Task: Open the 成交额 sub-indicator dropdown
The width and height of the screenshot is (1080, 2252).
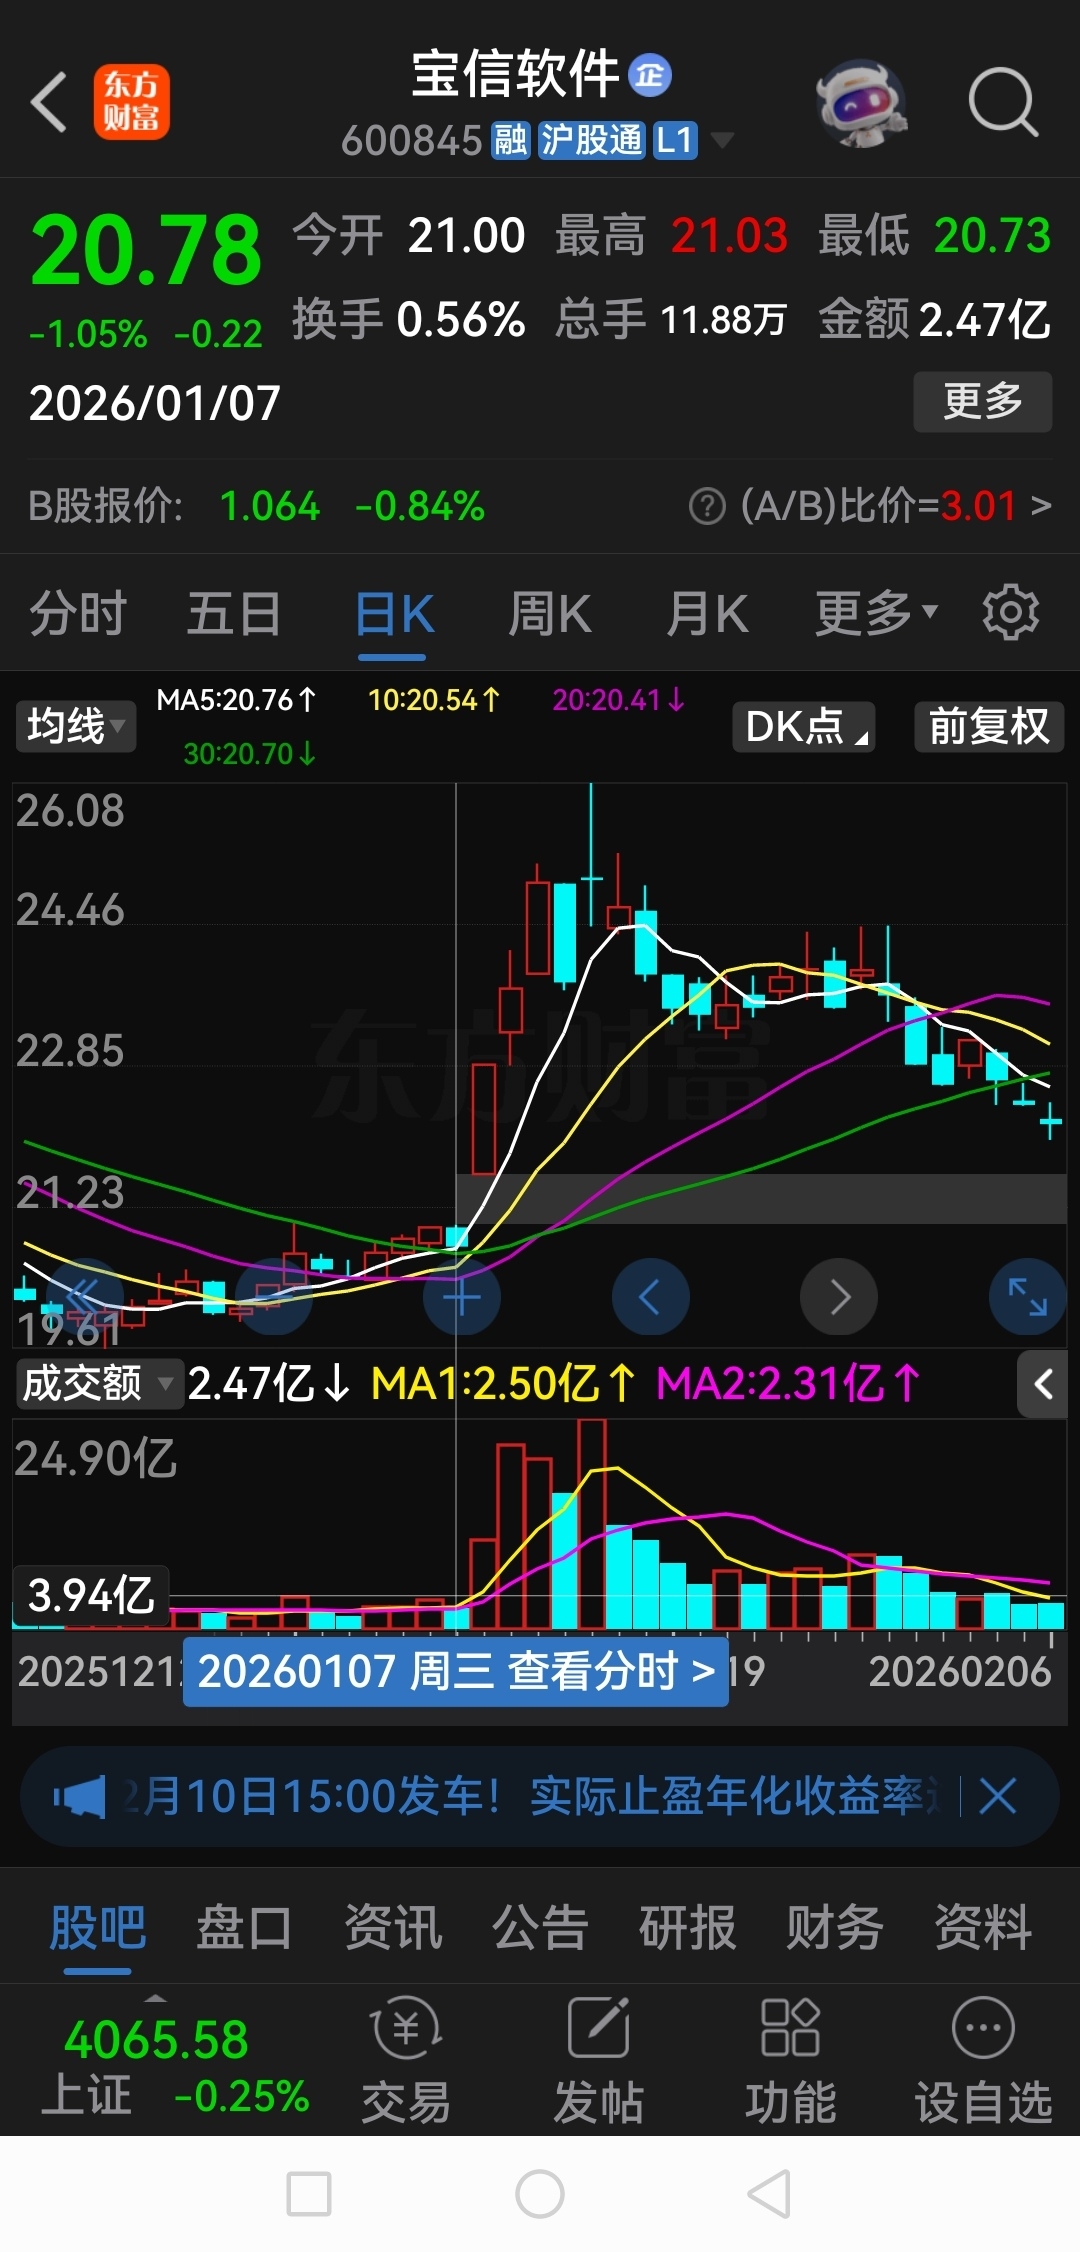Action: point(98,1384)
